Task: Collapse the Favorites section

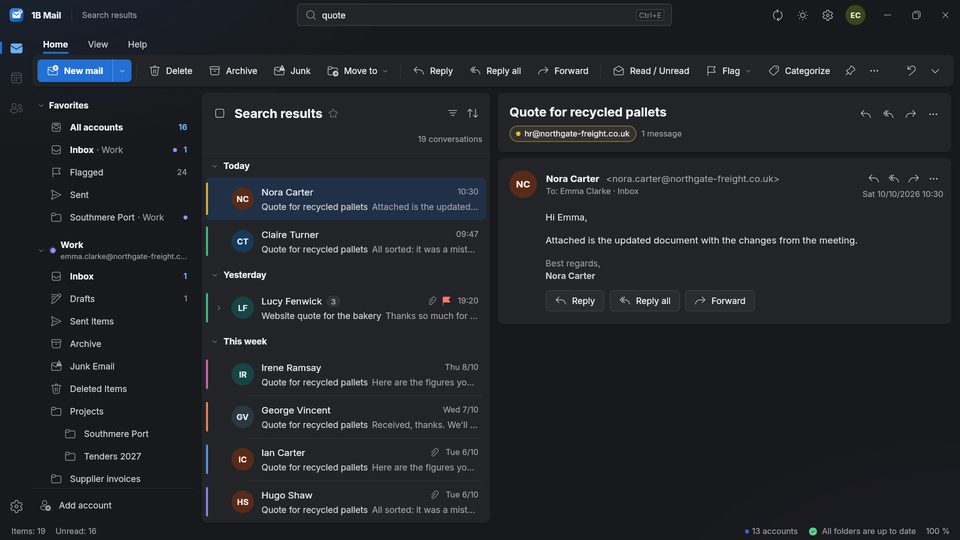Action: click(x=41, y=105)
